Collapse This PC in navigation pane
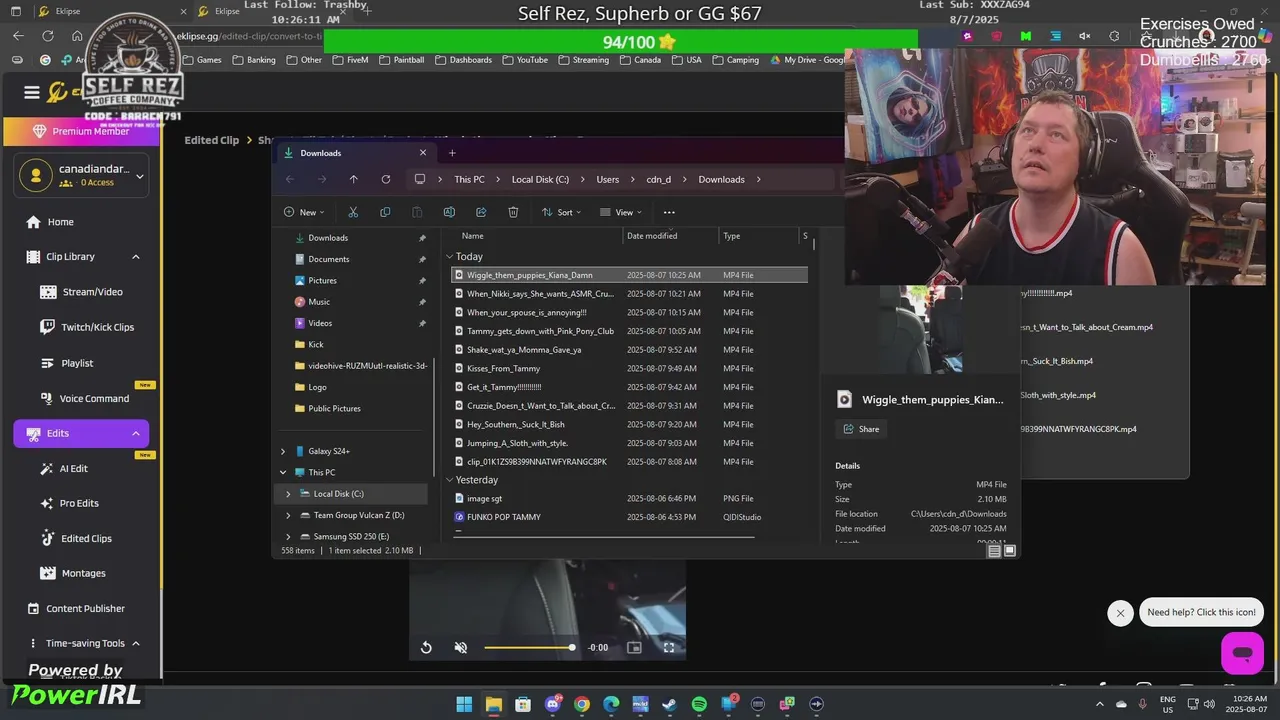 pyautogui.click(x=283, y=472)
